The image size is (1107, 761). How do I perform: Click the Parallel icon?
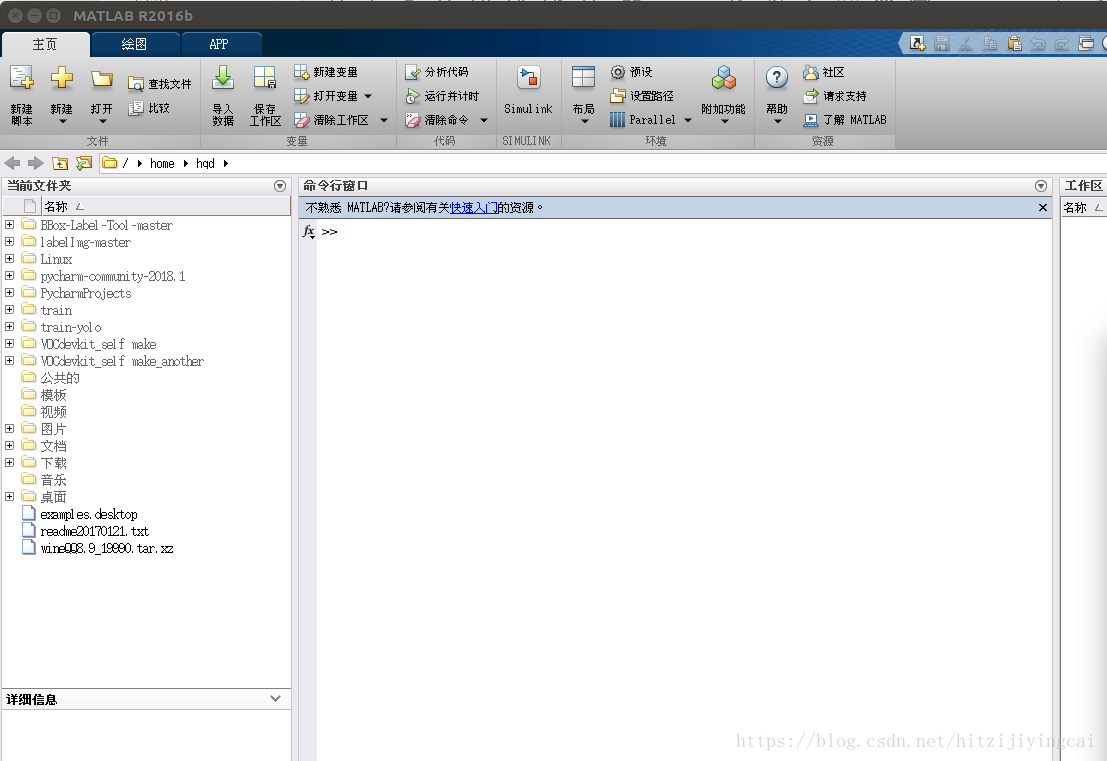617,120
